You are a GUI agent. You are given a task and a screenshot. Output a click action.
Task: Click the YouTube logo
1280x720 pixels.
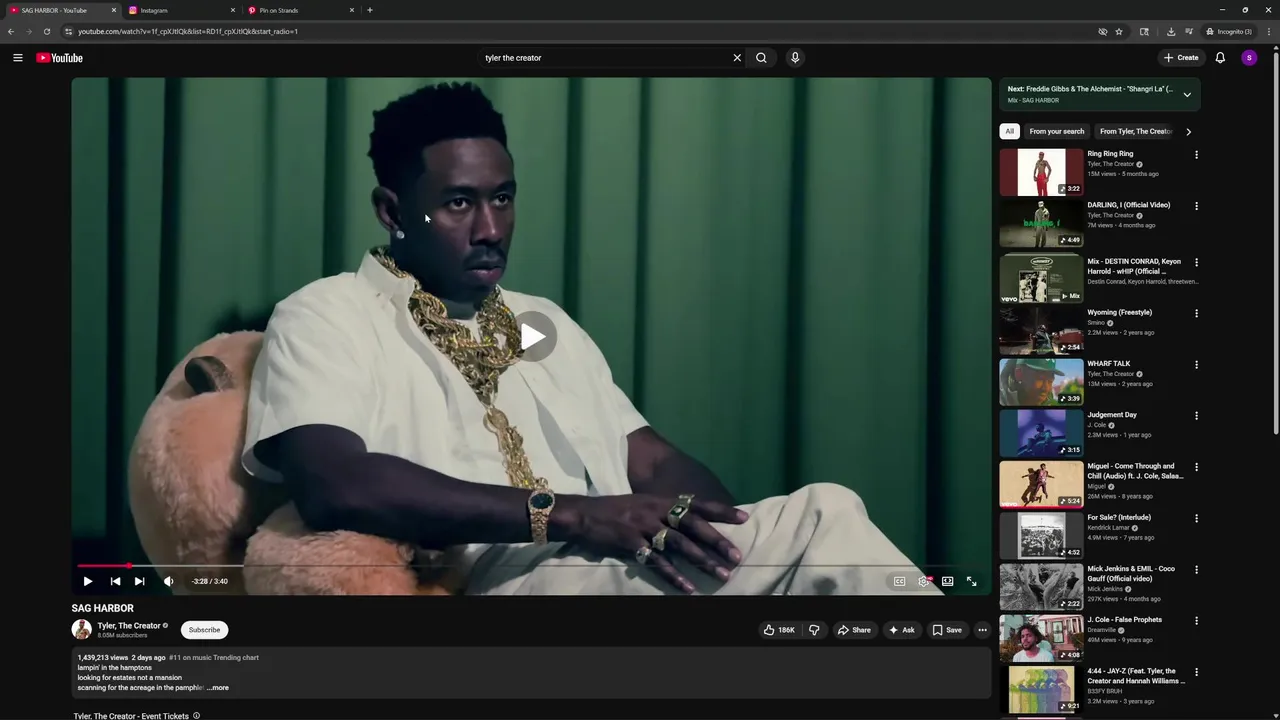pyautogui.click(x=60, y=58)
